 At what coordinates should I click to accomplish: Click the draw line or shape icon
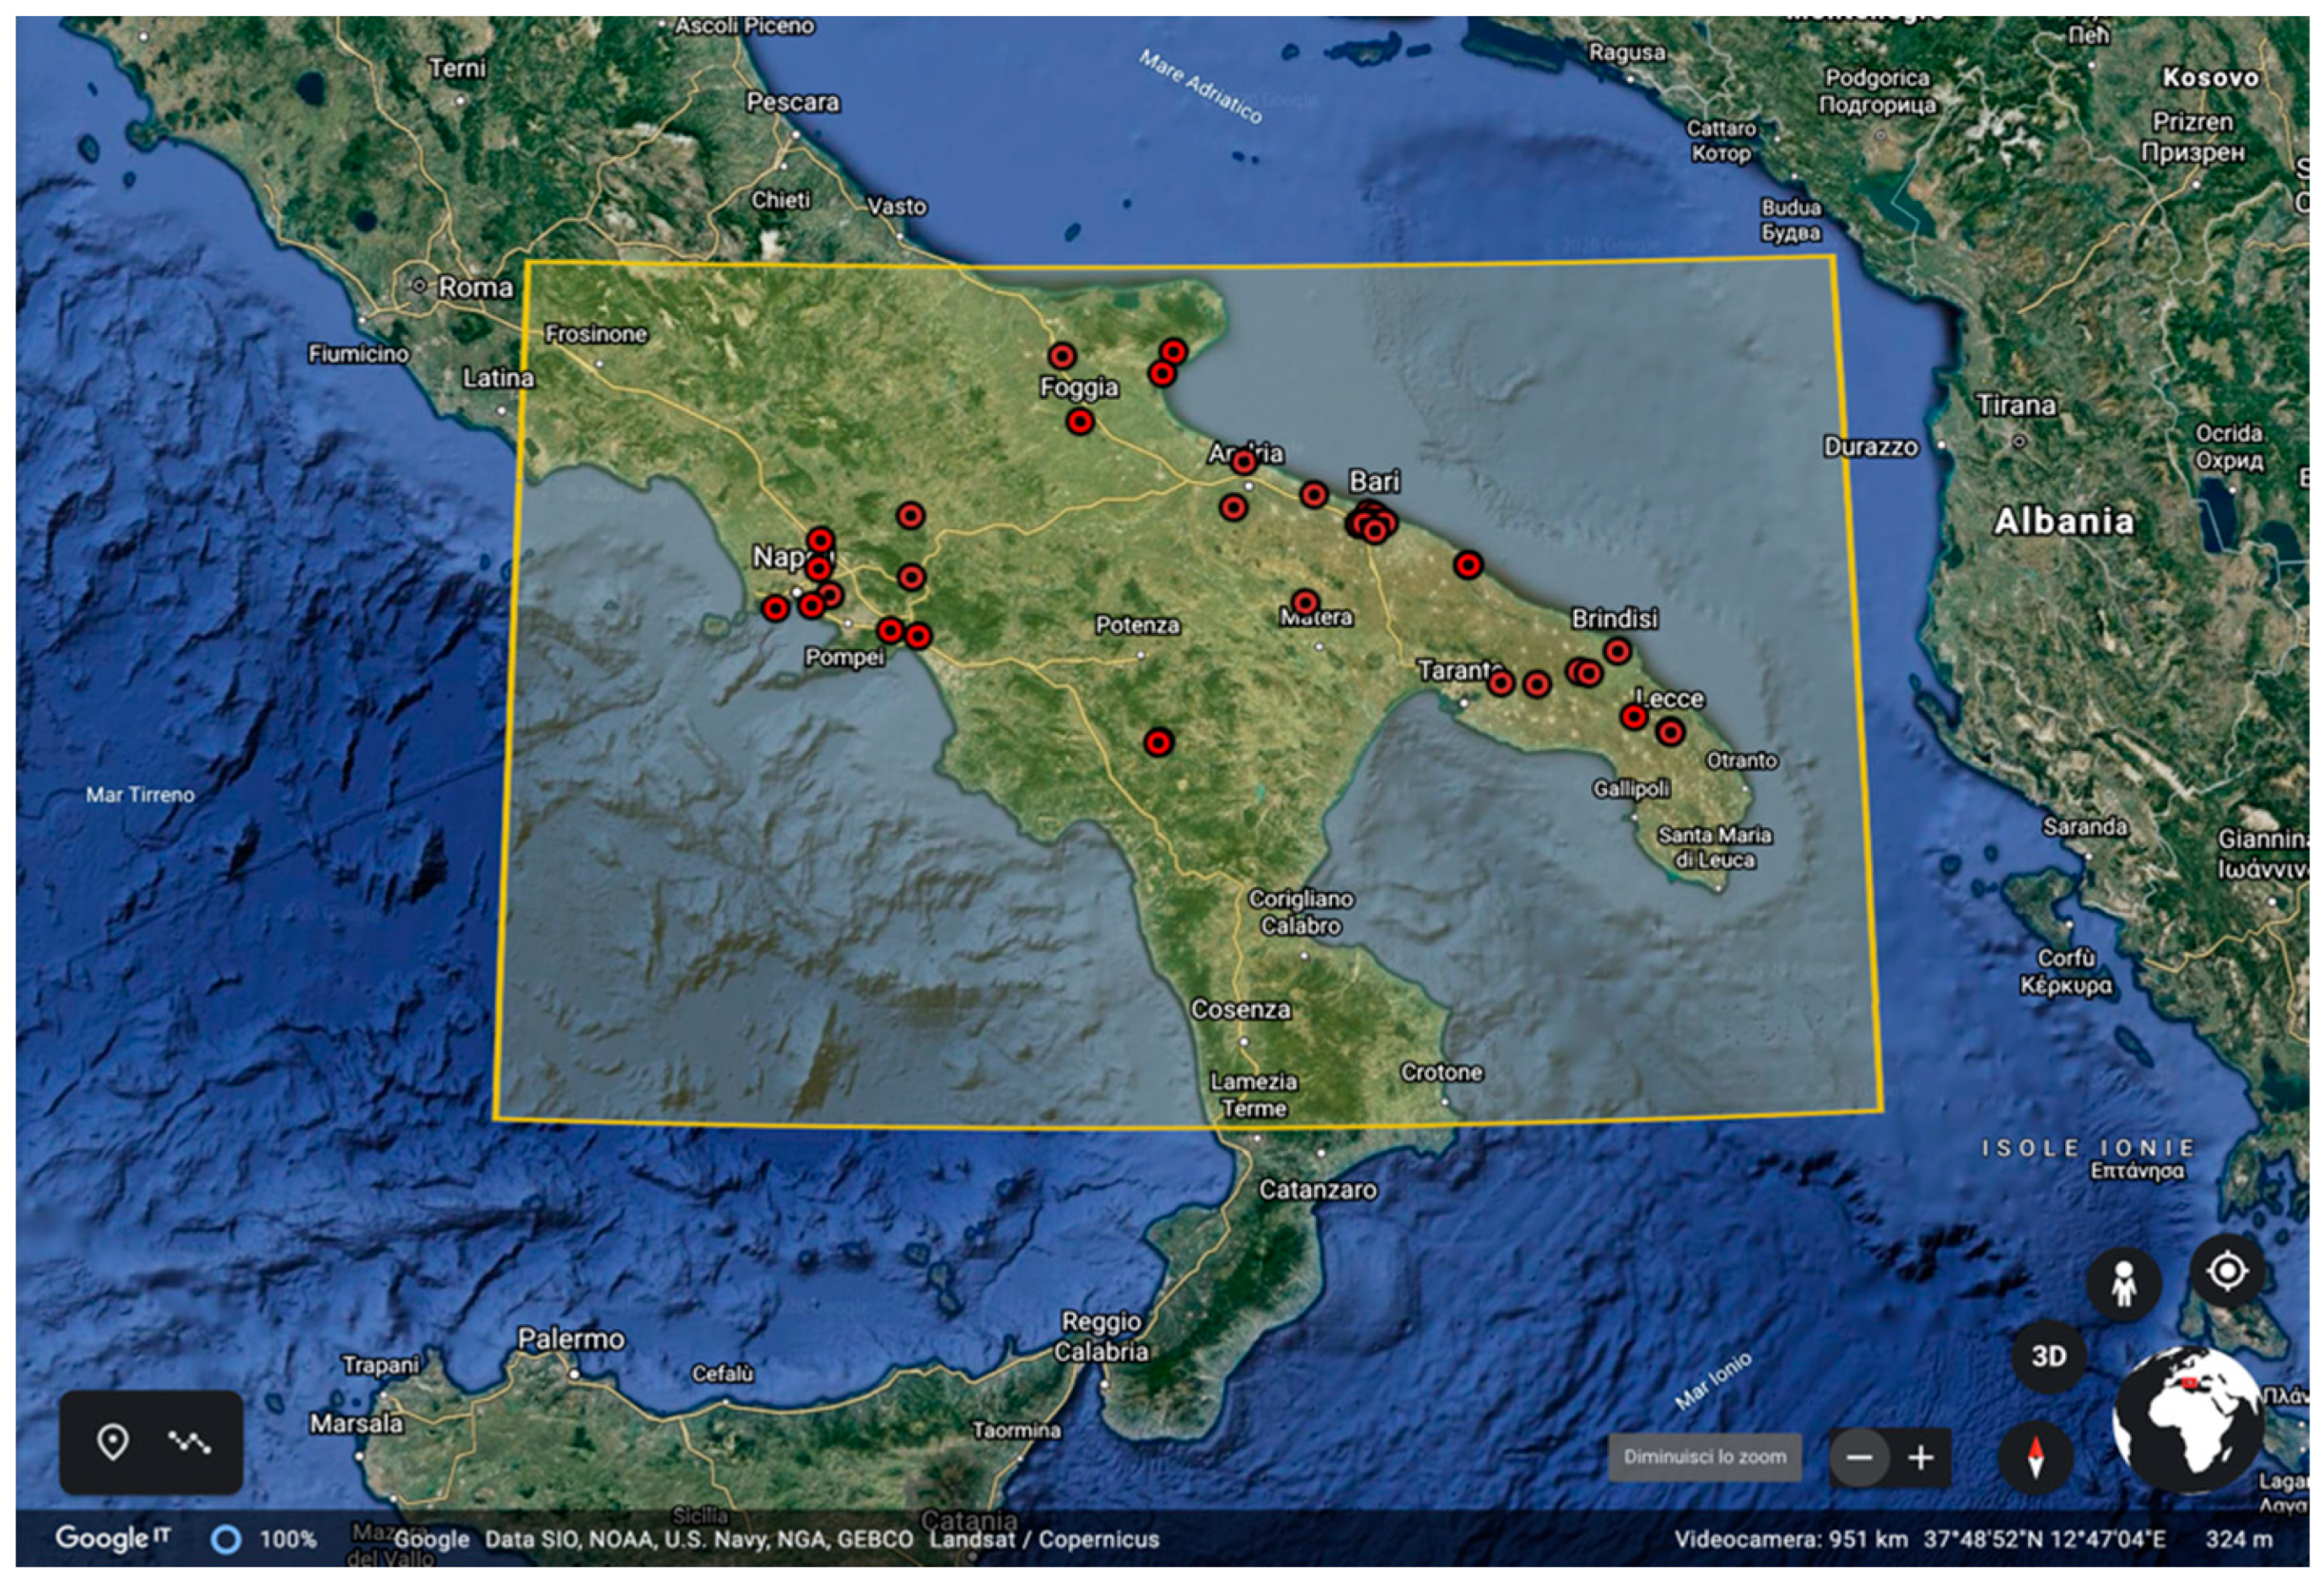188,1442
